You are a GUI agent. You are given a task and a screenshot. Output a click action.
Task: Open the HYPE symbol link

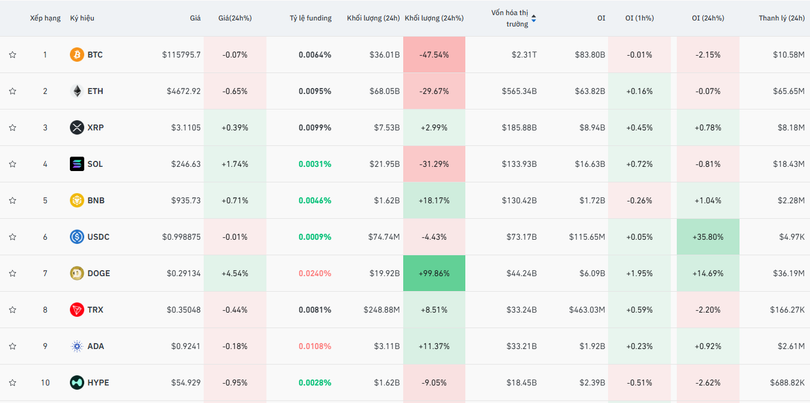(x=98, y=383)
